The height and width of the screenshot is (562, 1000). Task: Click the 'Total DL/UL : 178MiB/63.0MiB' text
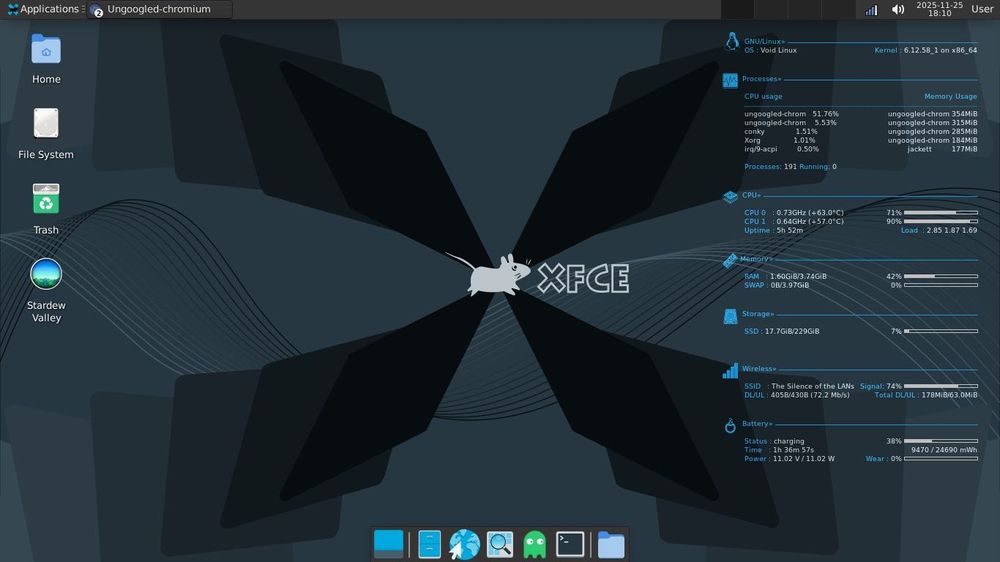point(925,395)
